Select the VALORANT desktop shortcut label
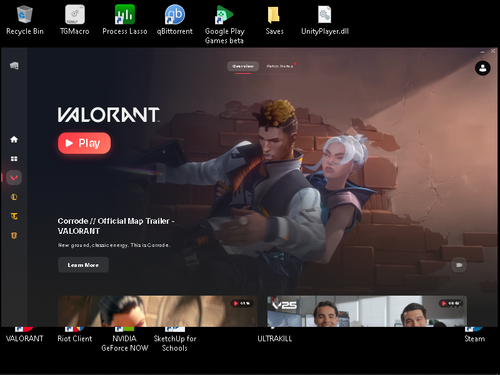This screenshot has height=375, width=500. (25, 338)
